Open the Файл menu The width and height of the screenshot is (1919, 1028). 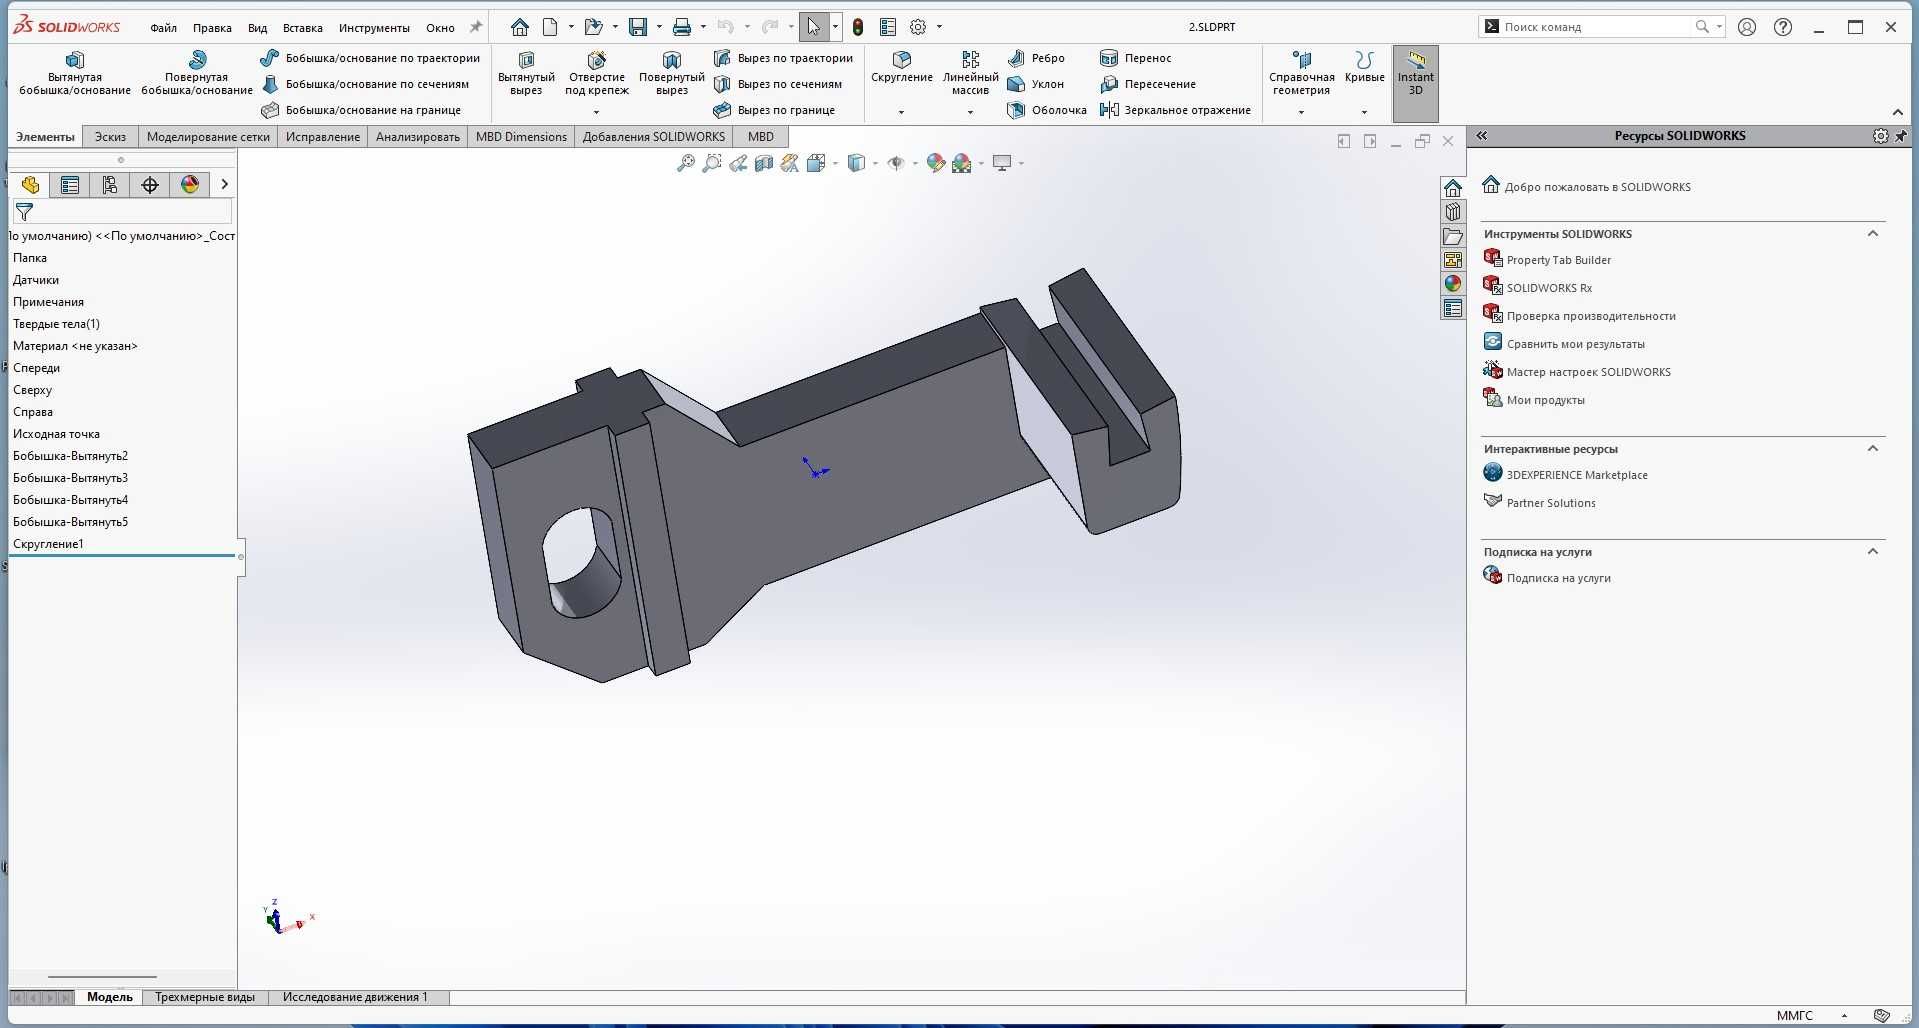163,28
